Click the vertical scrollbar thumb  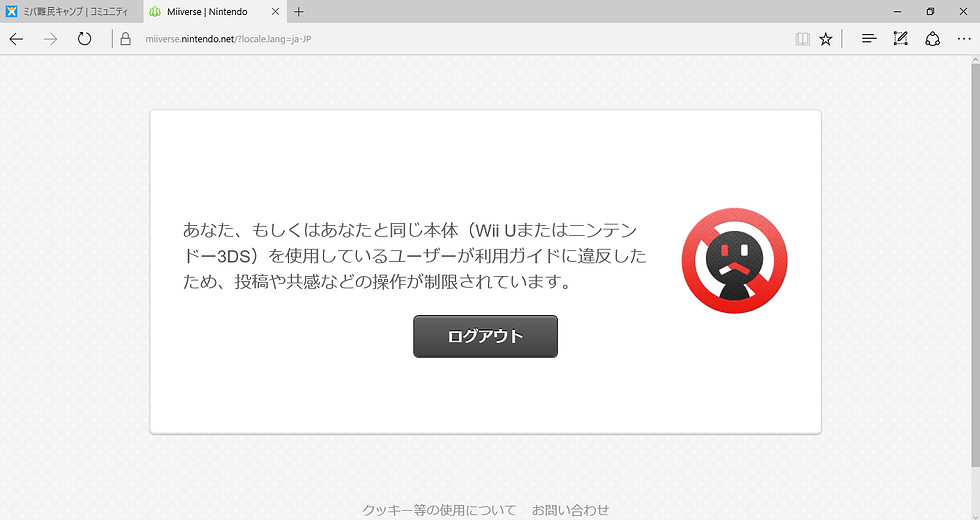pyautogui.click(x=975, y=264)
